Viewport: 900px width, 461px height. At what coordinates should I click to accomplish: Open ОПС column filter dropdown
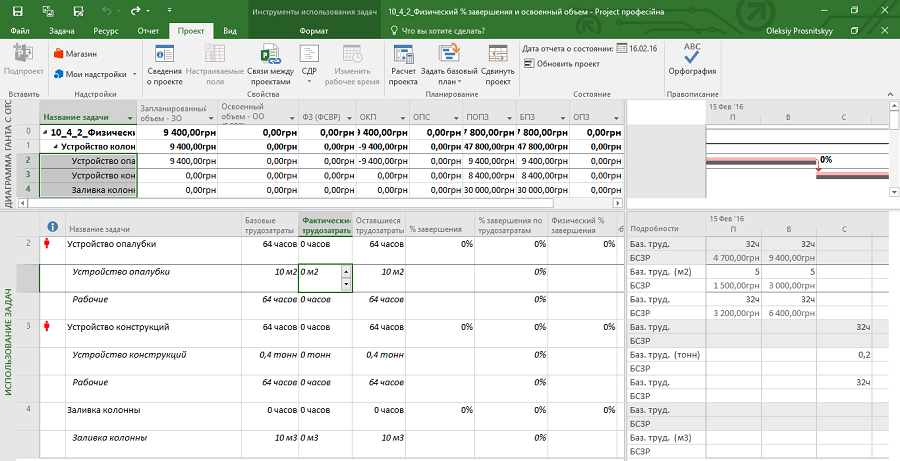click(456, 118)
